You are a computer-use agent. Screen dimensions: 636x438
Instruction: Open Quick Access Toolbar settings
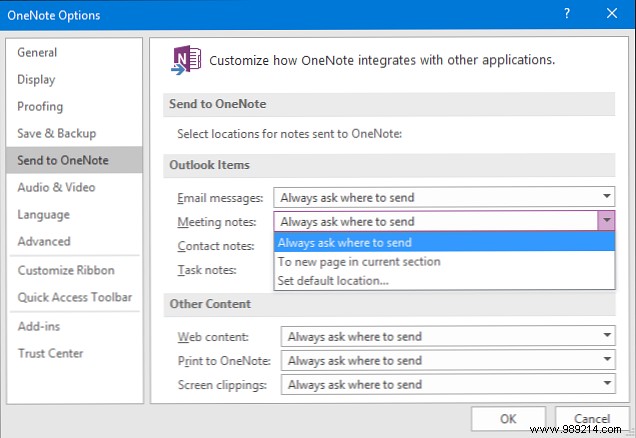click(75, 297)
